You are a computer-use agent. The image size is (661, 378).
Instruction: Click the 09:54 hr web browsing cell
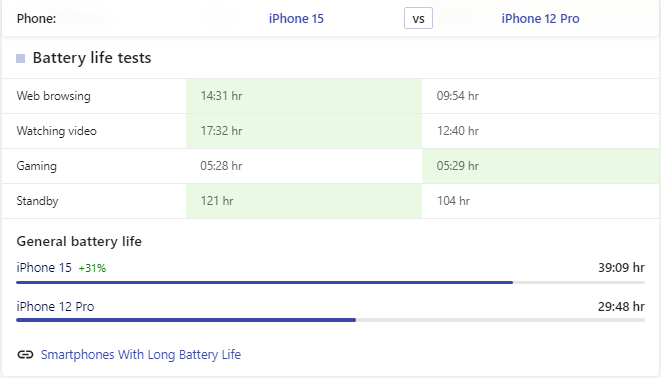tap(541, 96)
